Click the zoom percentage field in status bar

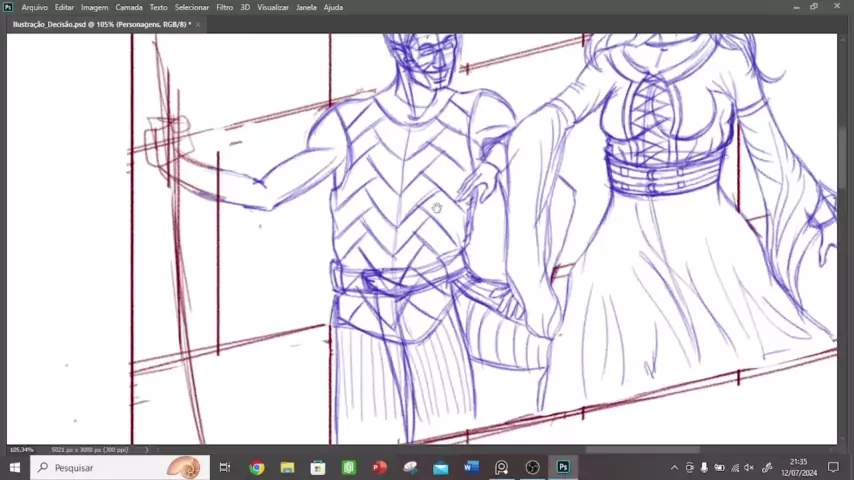coord(21,449)
